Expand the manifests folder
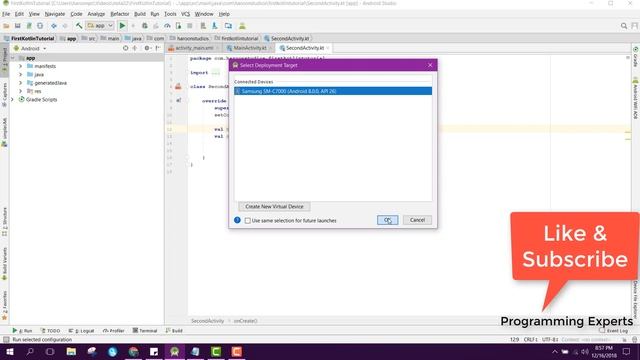The height and width of the screenshot is (360, 640). pyautogui.click(x=20, y=66)
